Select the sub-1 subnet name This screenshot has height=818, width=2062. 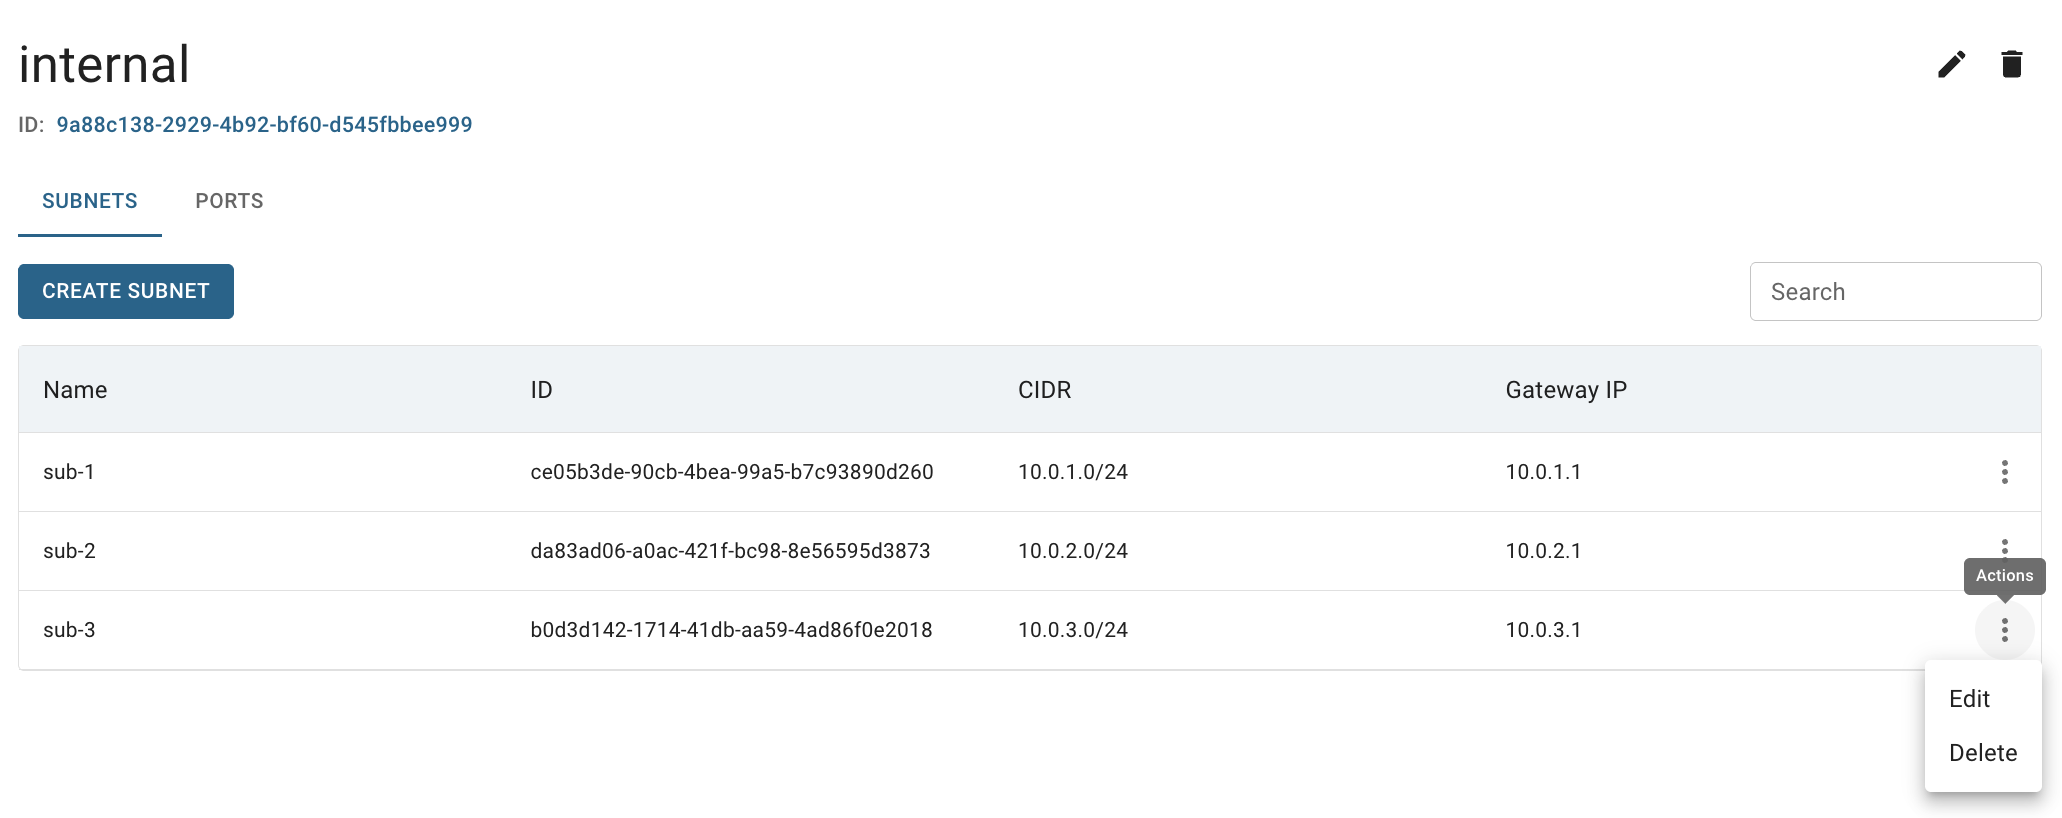click(x=69, y=472)
